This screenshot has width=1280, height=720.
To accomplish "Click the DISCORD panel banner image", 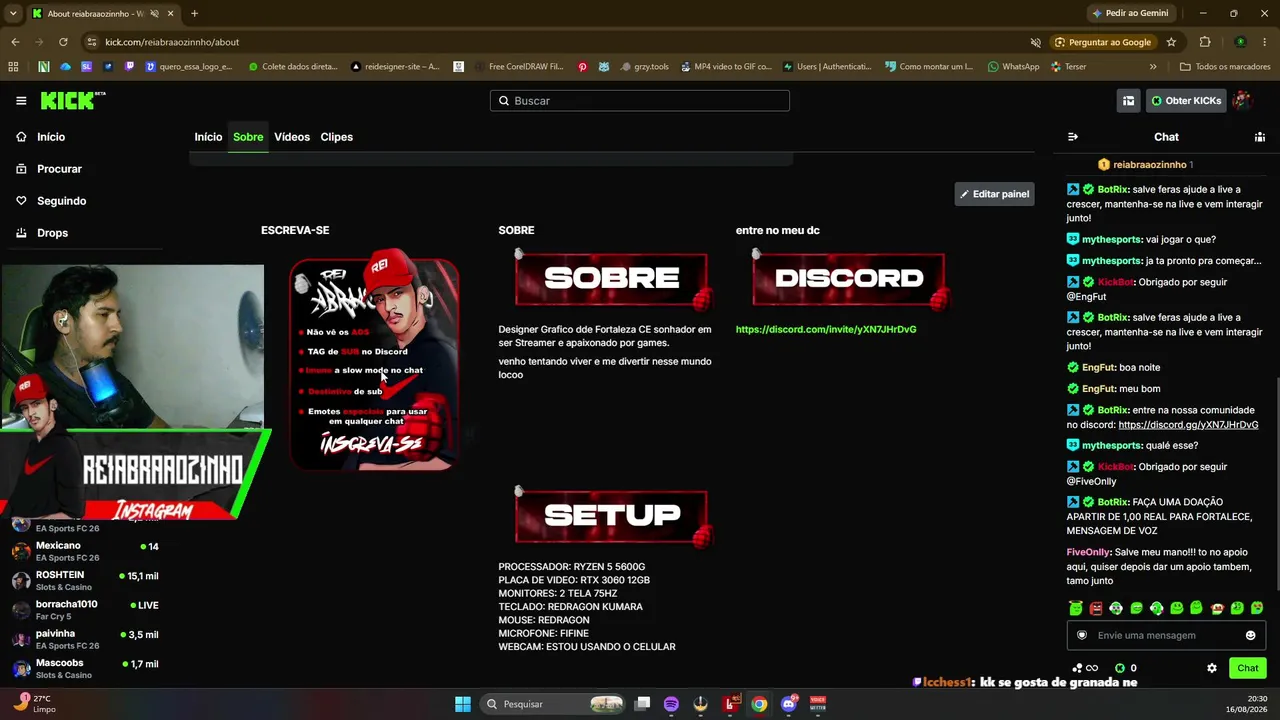I will coord(848,279).
